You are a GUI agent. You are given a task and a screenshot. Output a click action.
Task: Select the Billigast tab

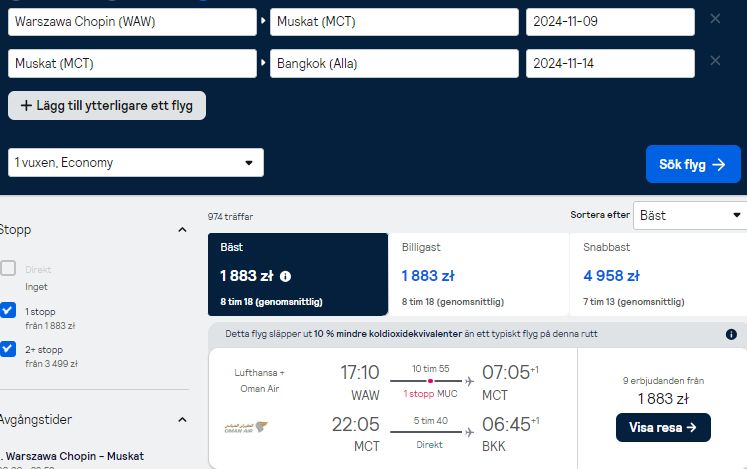point(478,275)
